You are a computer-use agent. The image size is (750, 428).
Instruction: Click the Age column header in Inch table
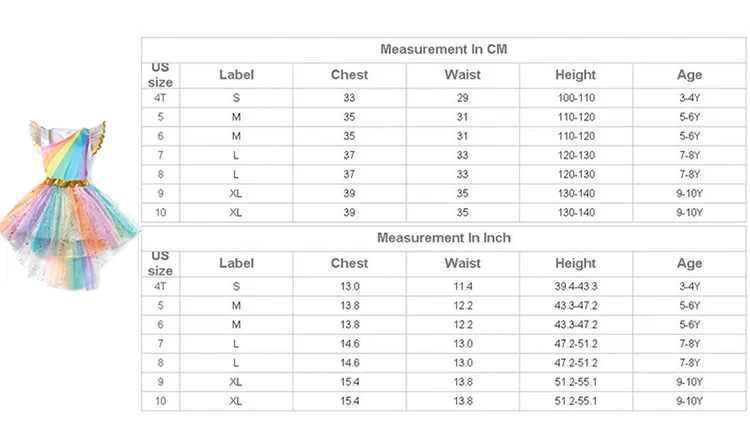[x=689, y=263]
